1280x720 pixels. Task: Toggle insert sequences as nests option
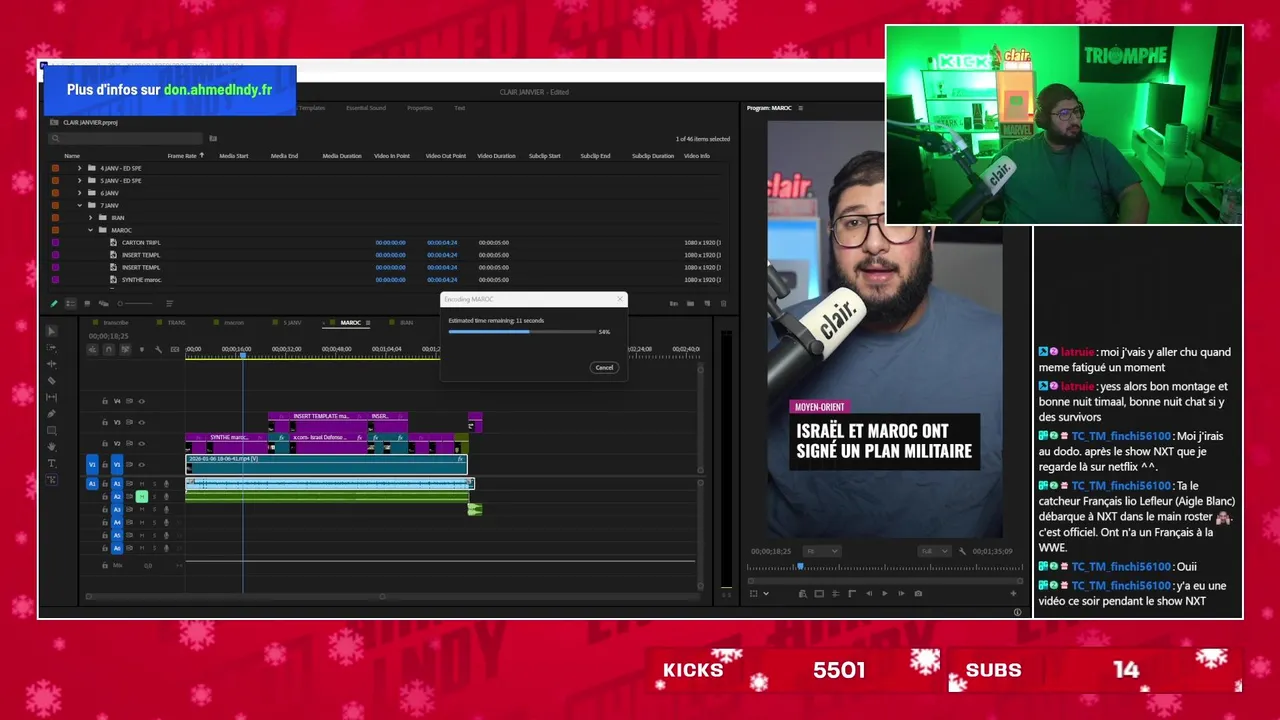click(x=92, y=349)
